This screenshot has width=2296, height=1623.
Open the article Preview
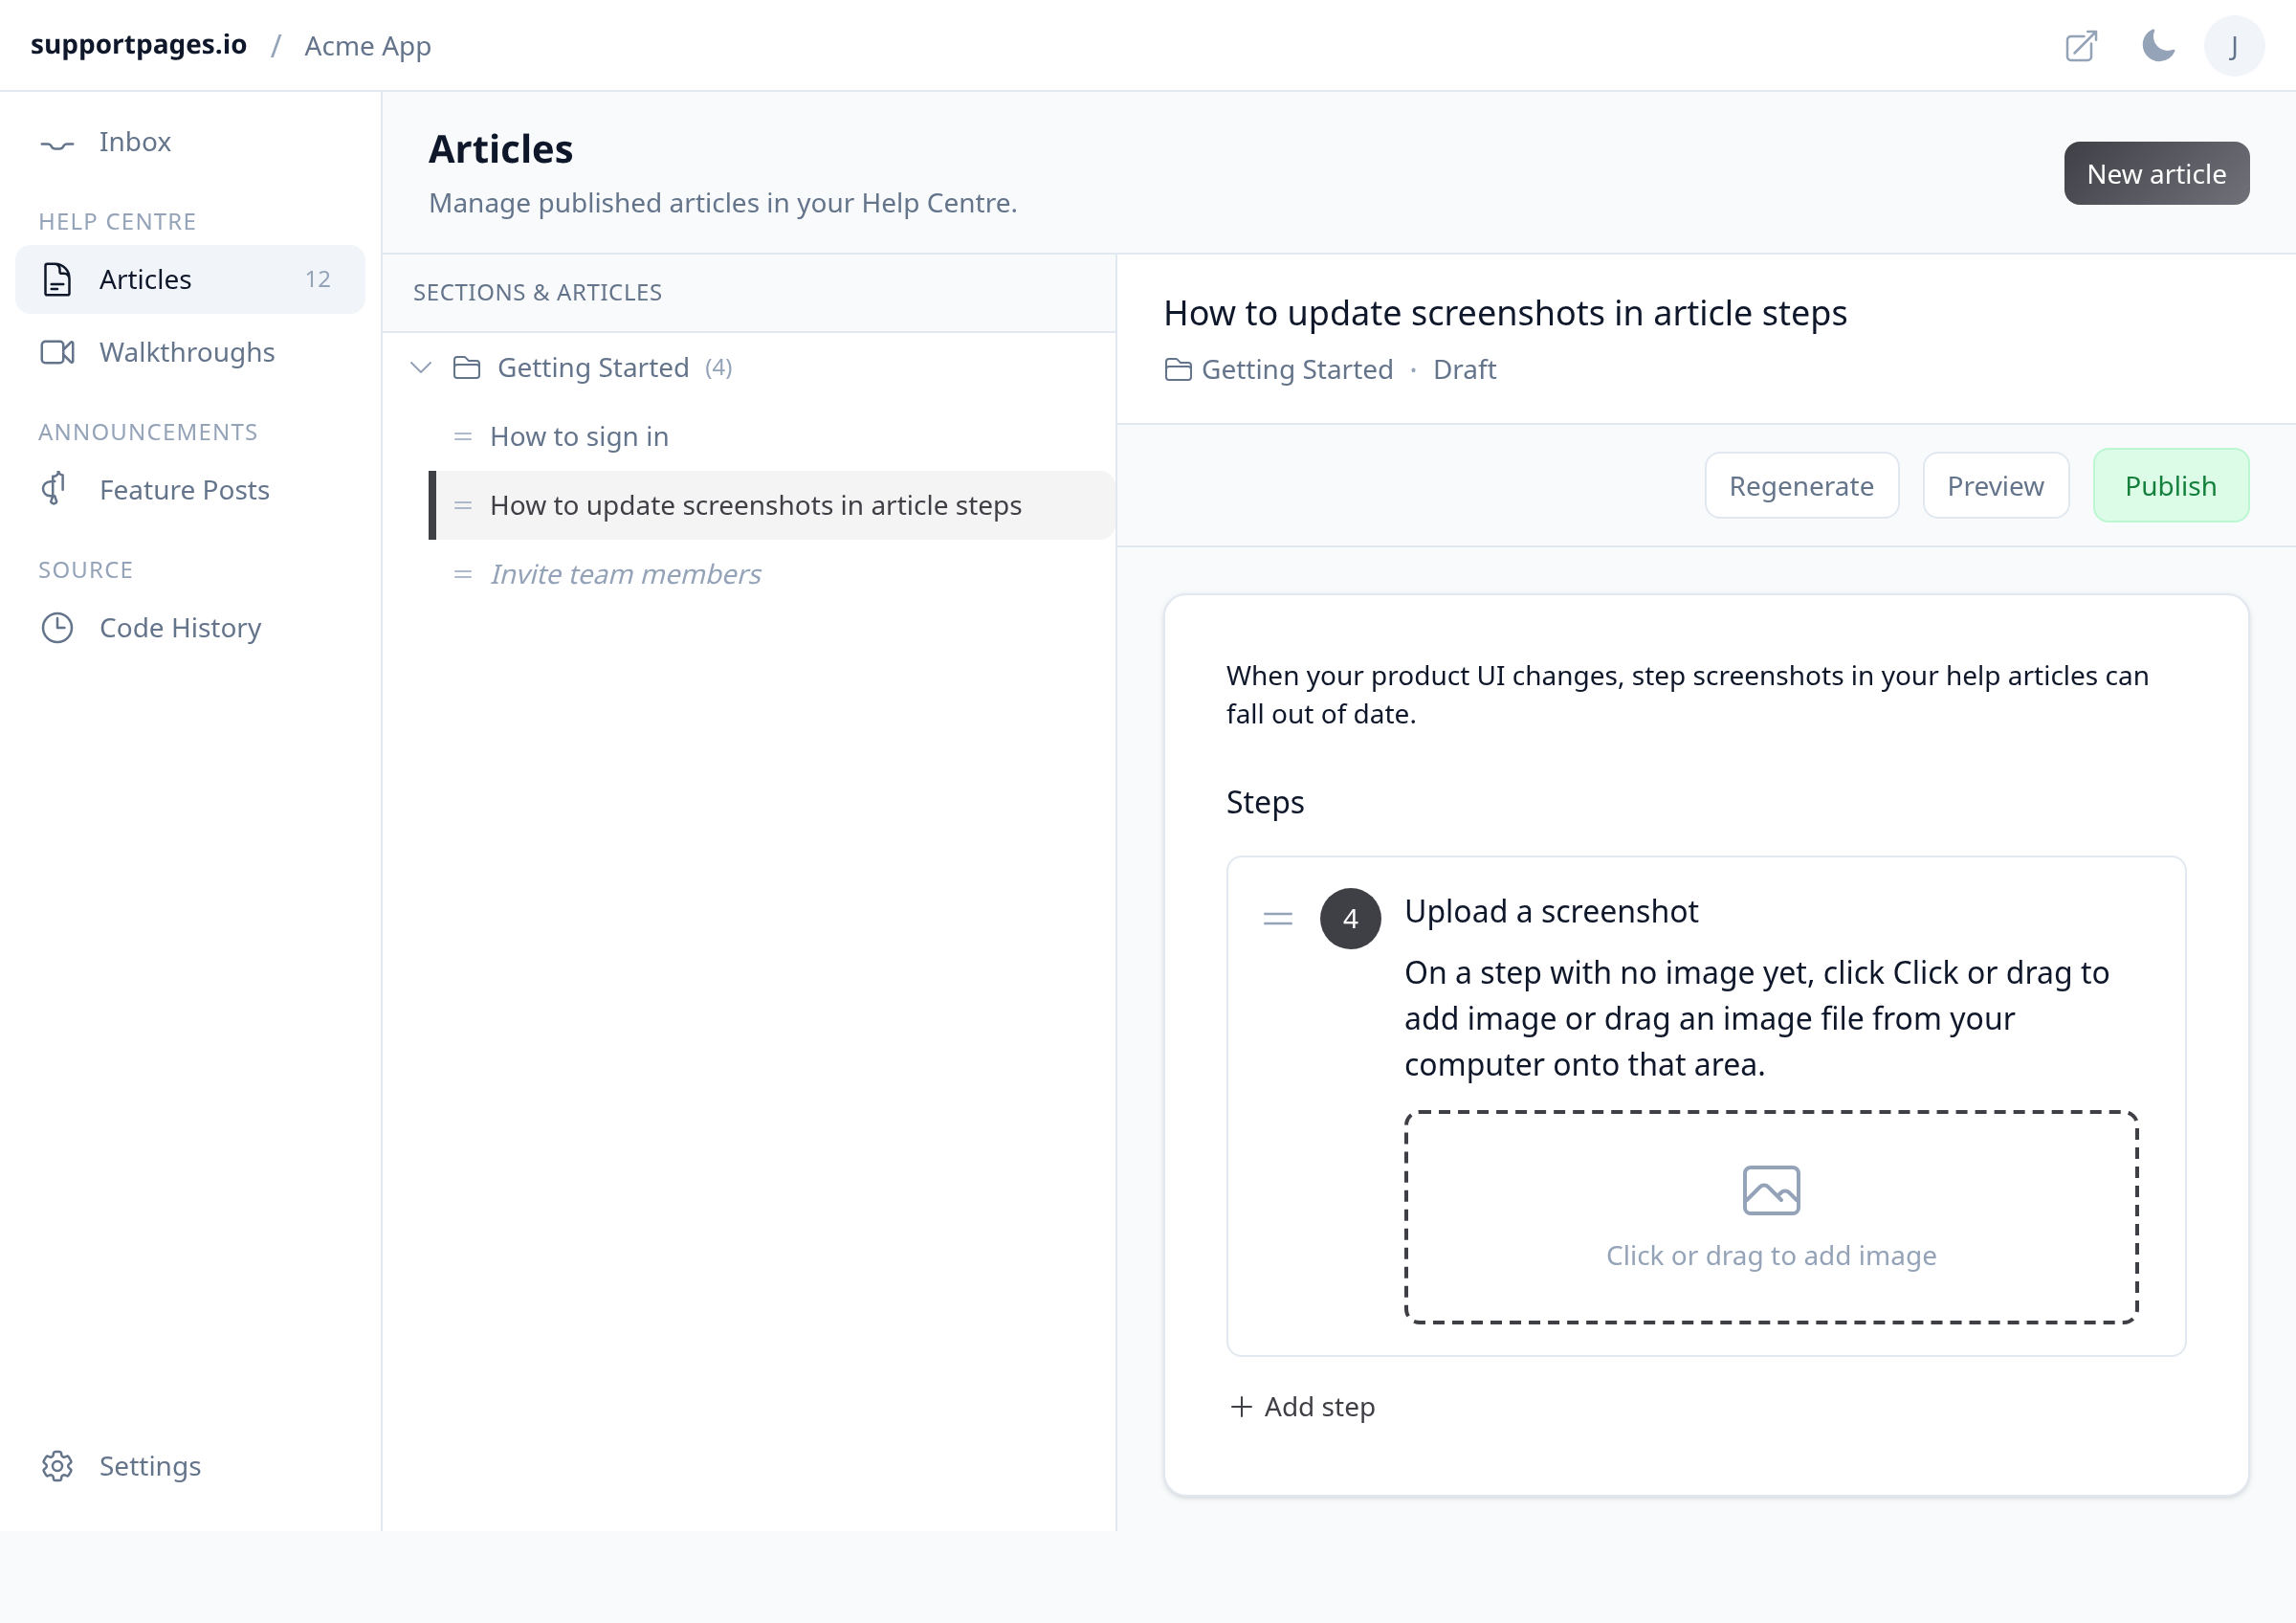[1995, 486]
